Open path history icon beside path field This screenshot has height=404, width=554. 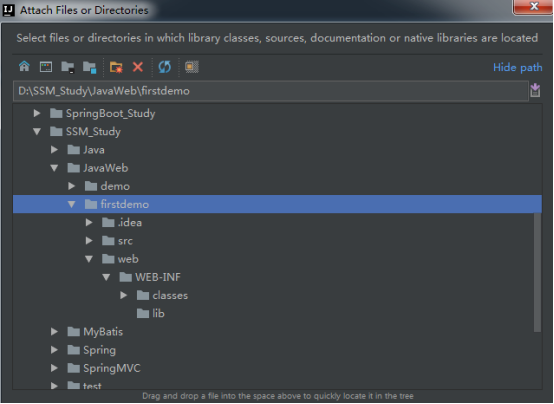[535, 90]
